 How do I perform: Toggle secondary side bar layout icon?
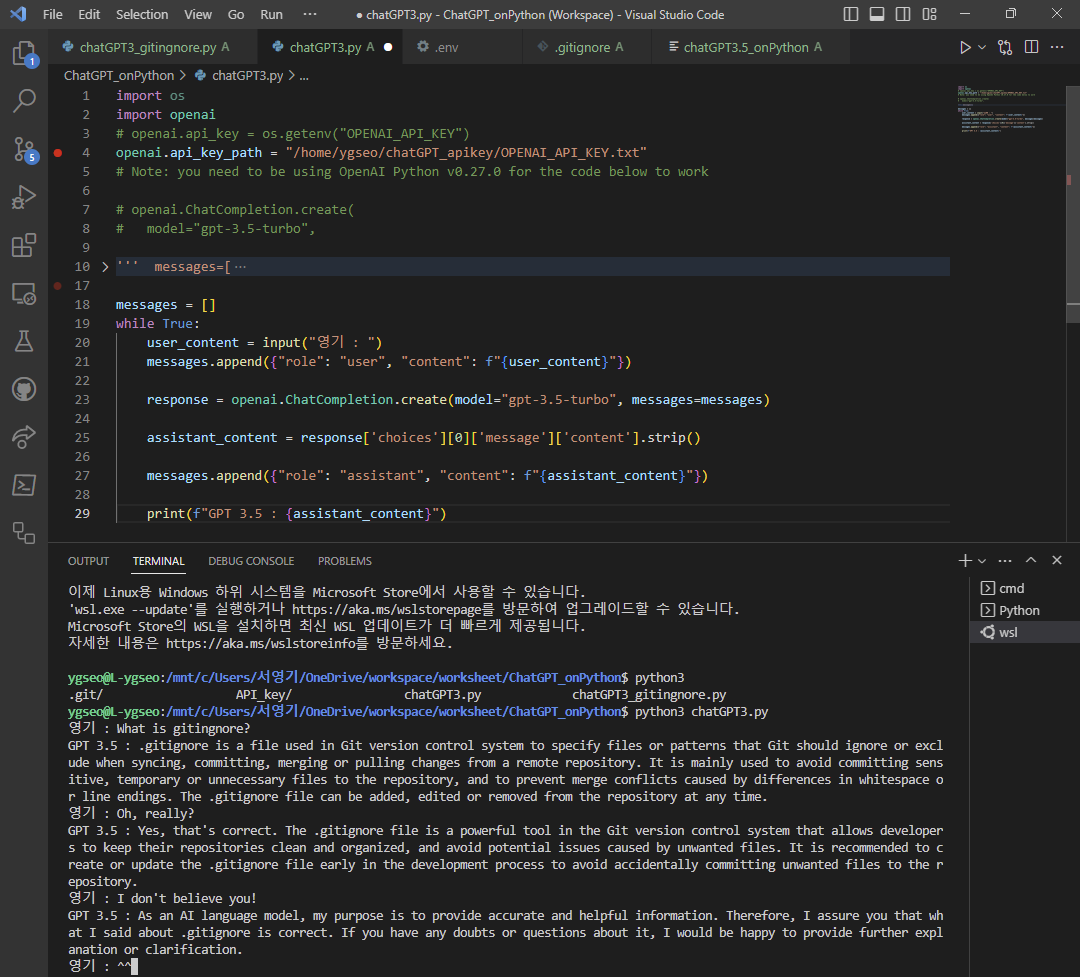click(903, 14)
